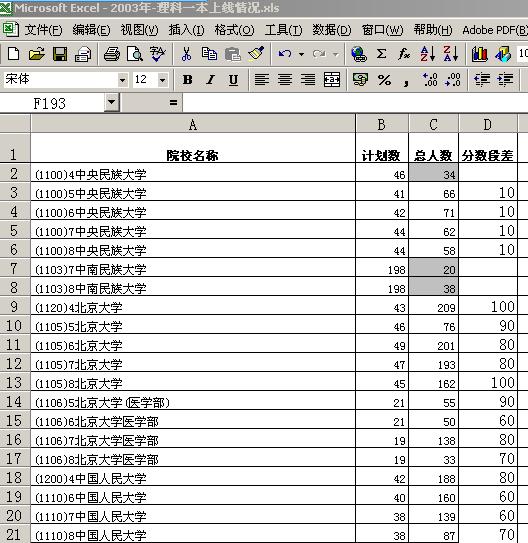Click the Copy icon
Viewport: 528px width, 543px height.
pyautogui.click(x=209, y=54)
